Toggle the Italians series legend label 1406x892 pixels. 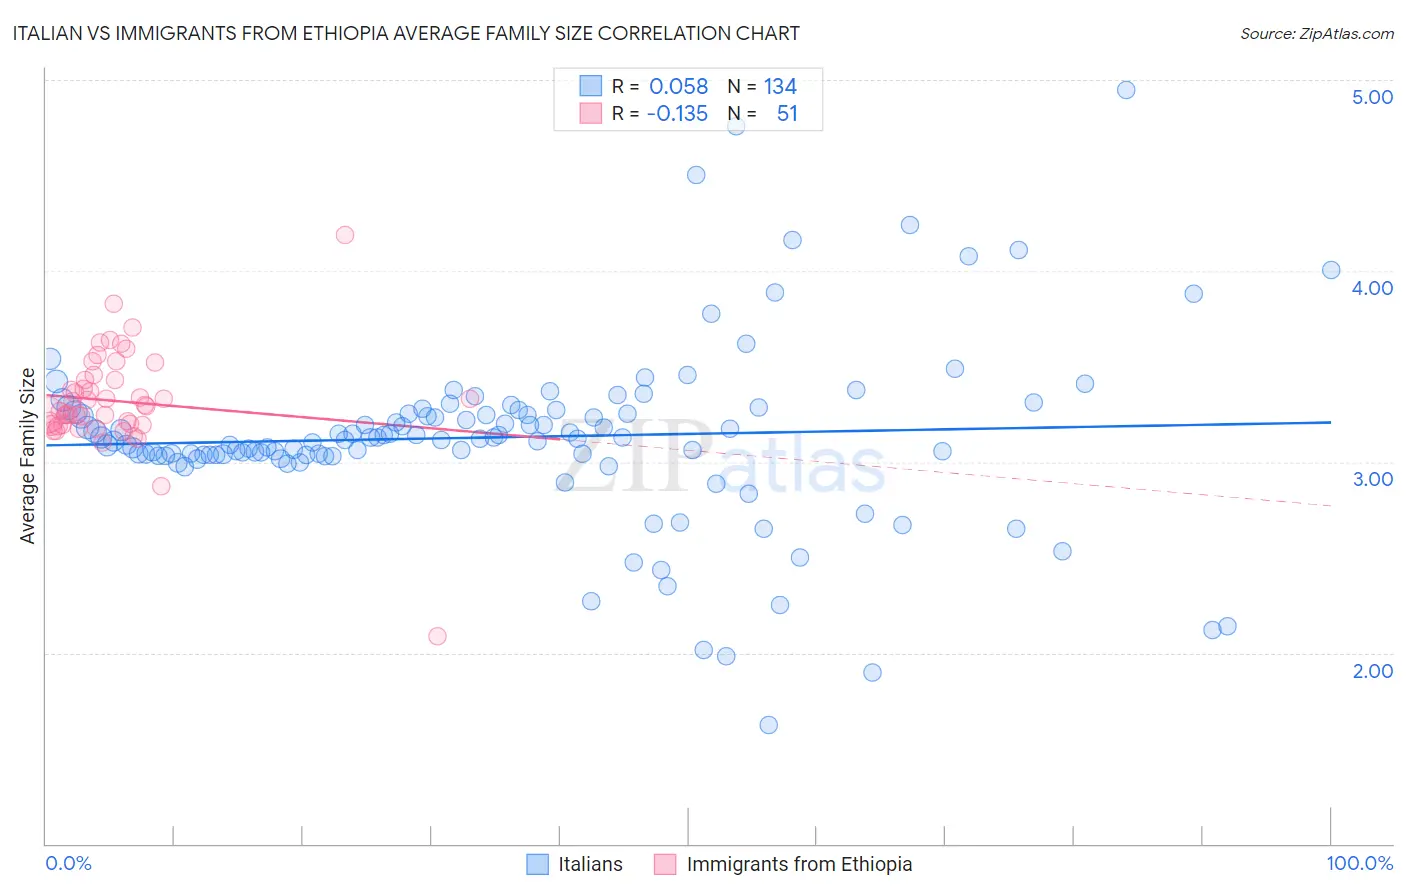[x=590, y=864]
